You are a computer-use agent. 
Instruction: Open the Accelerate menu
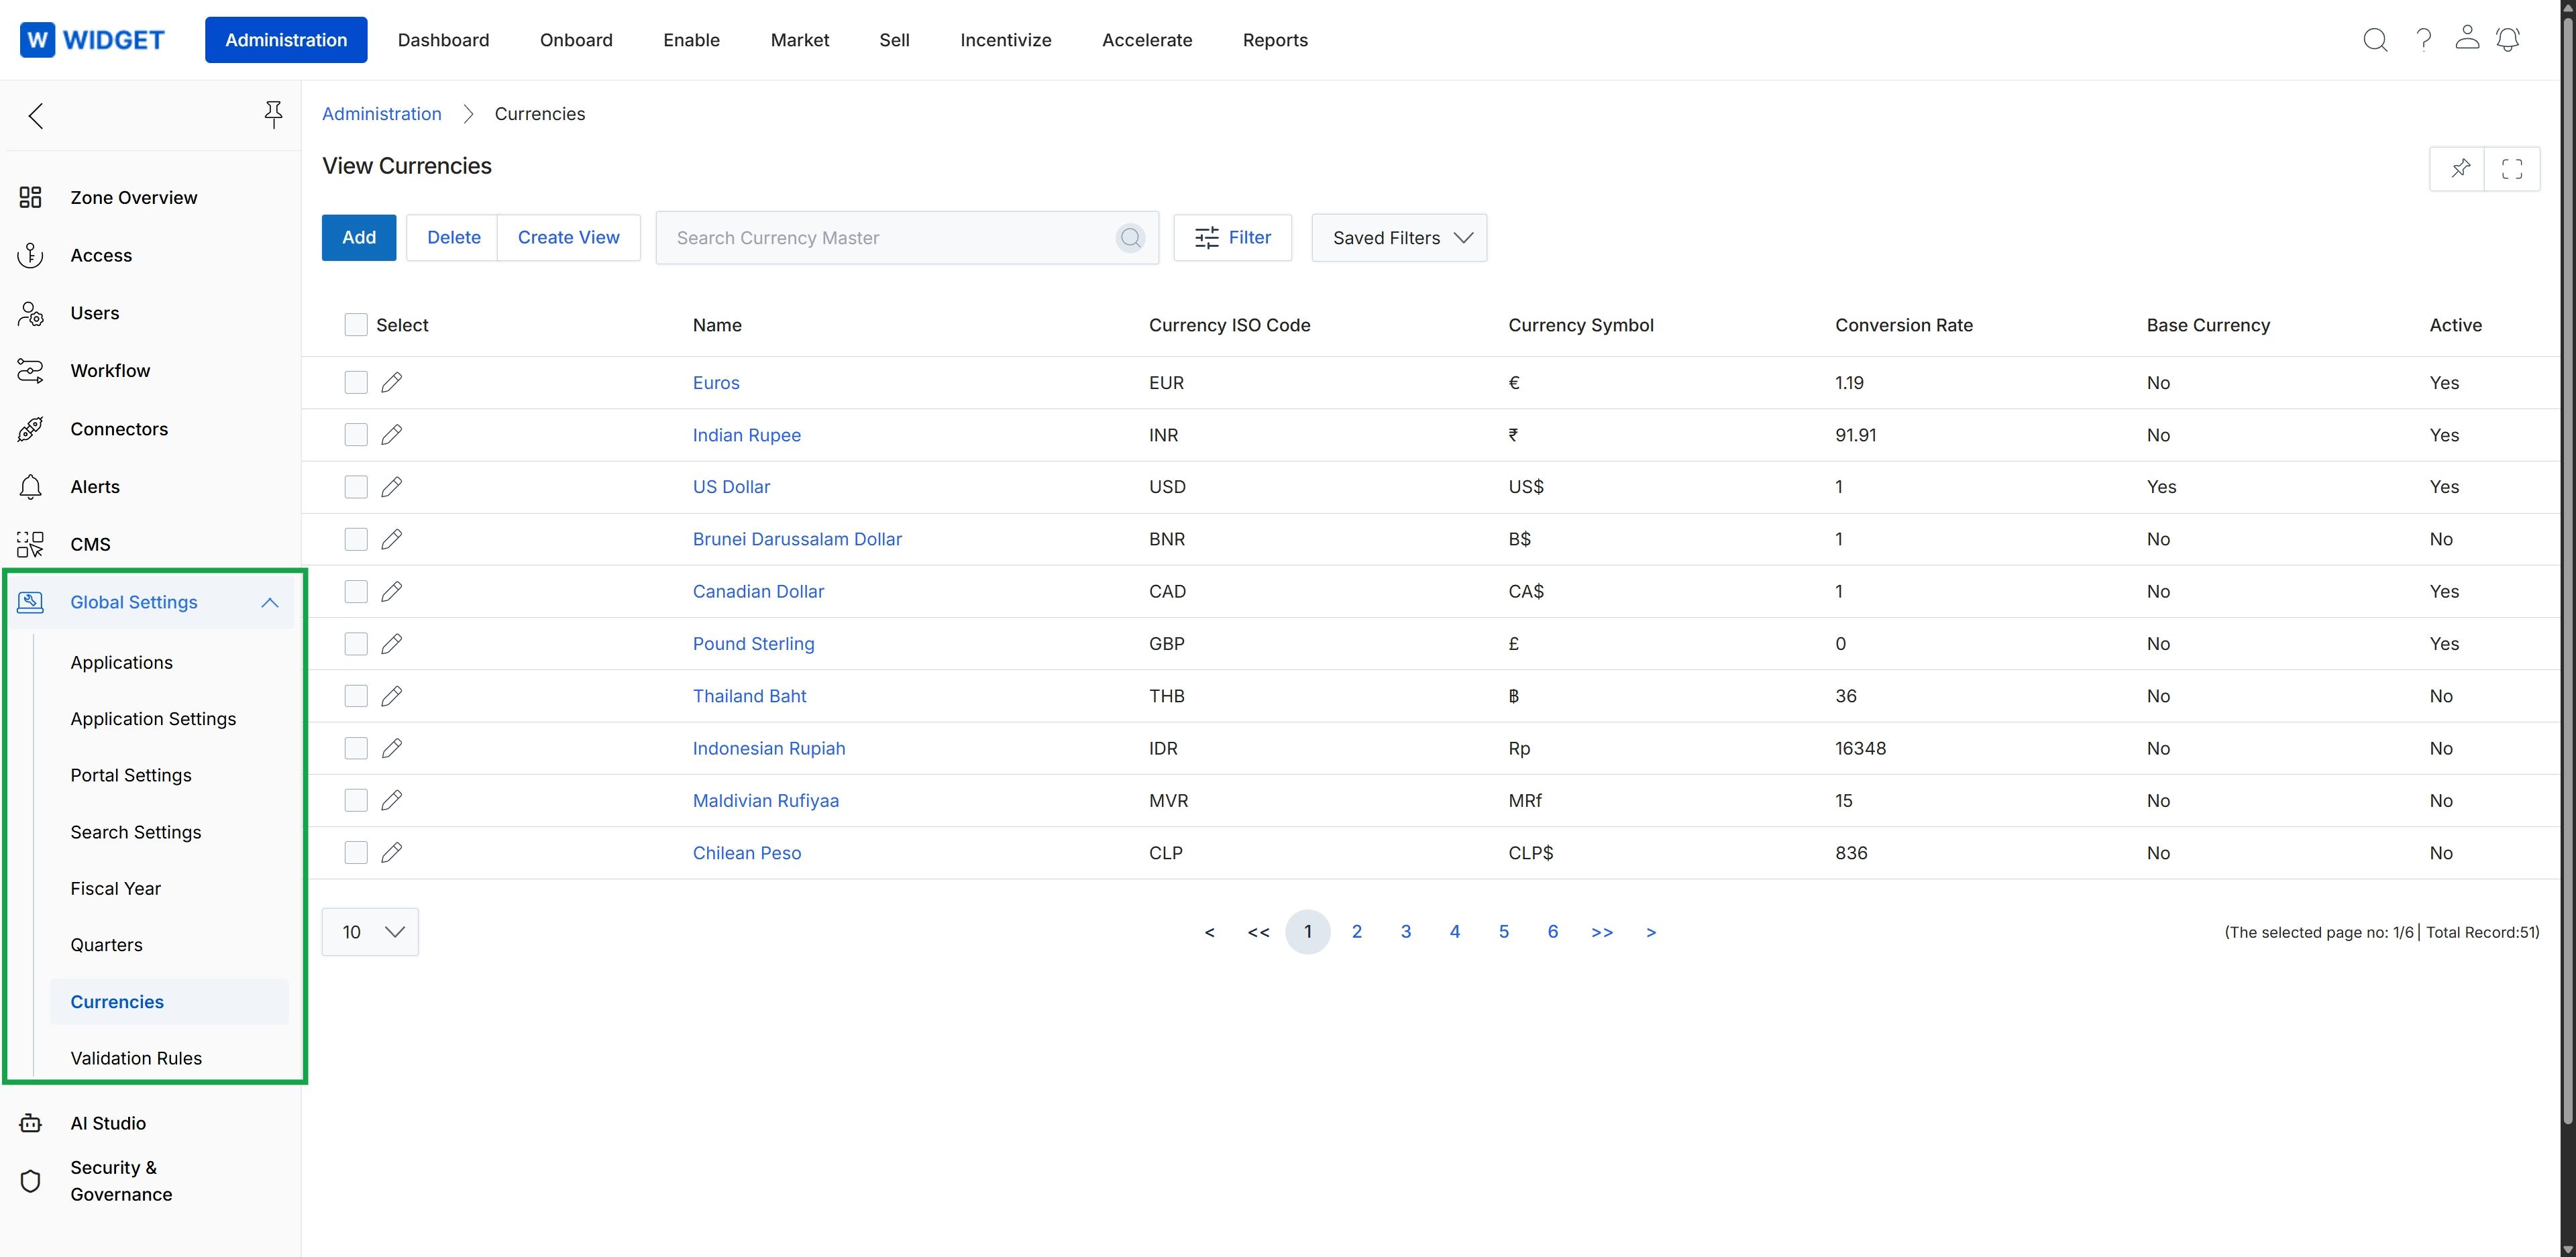[x=1147, y=40]
